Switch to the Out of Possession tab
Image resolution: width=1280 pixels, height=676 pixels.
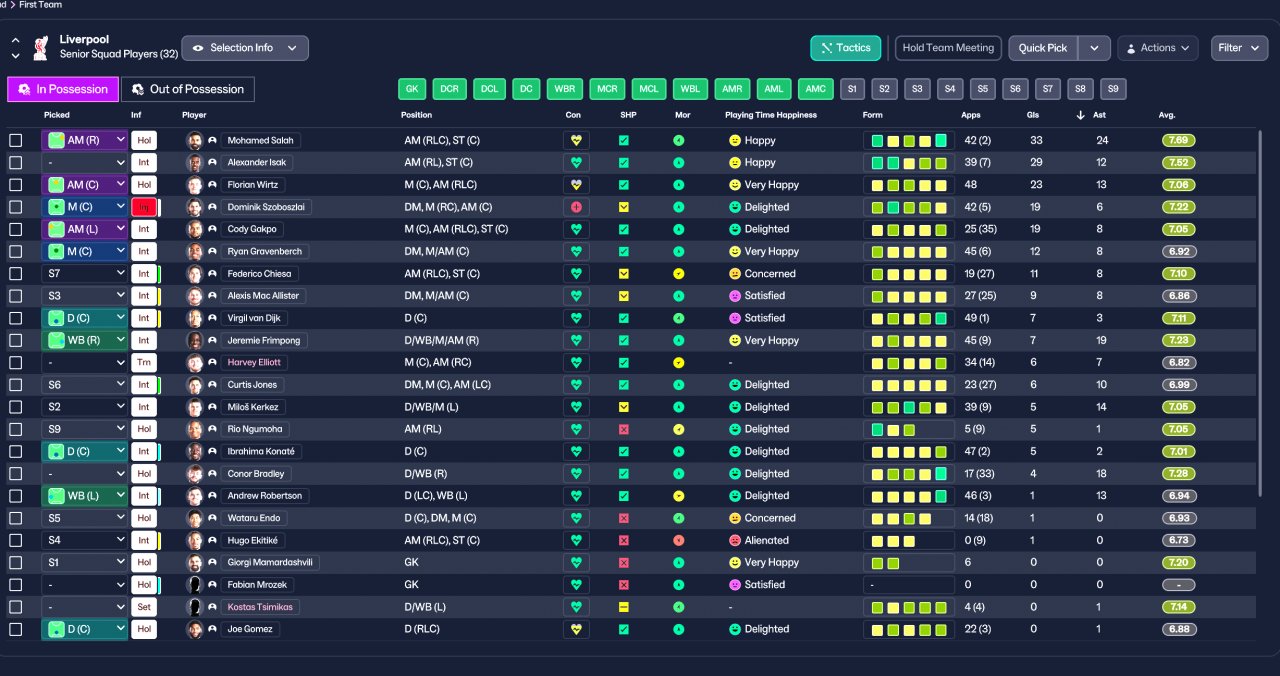[188, 89]
